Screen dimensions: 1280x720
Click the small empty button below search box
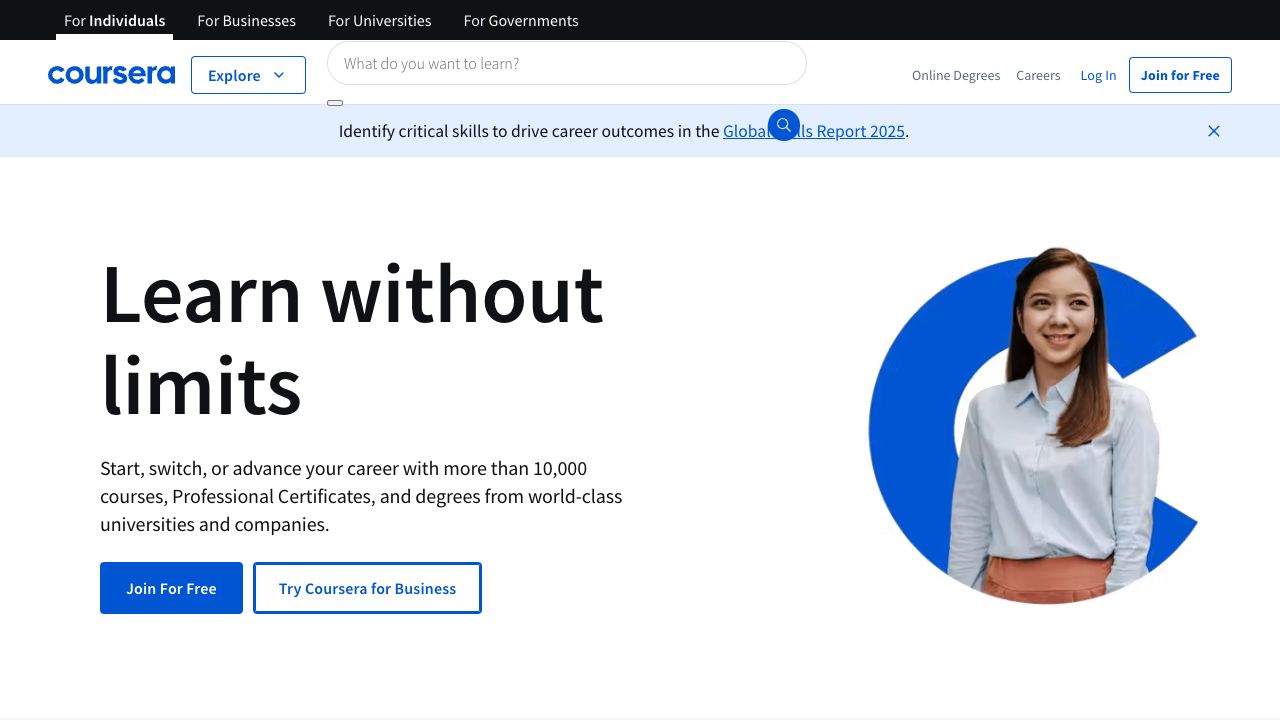point(335,103)
